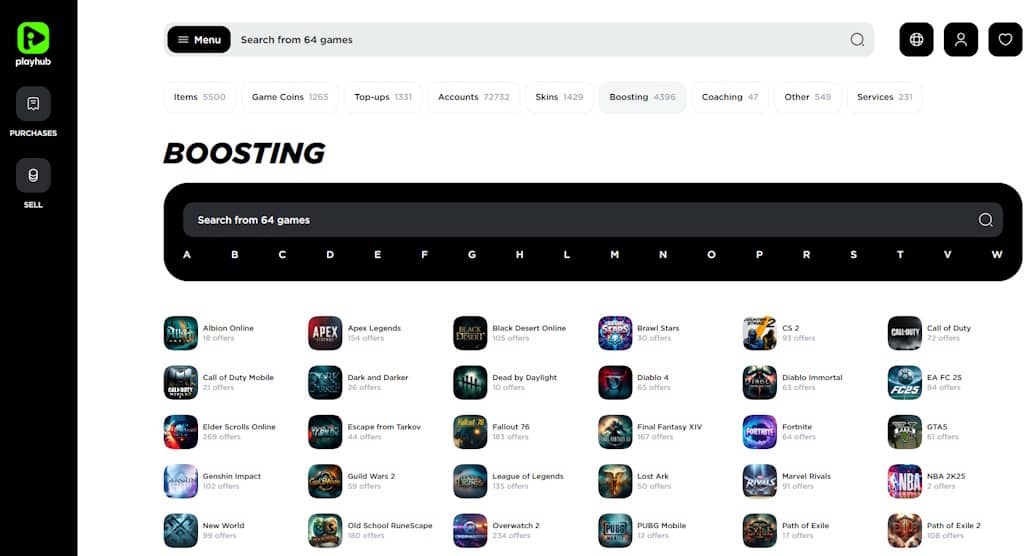1024x556 pixels.
Task: Open the user account icon
Action: point(961,40)
